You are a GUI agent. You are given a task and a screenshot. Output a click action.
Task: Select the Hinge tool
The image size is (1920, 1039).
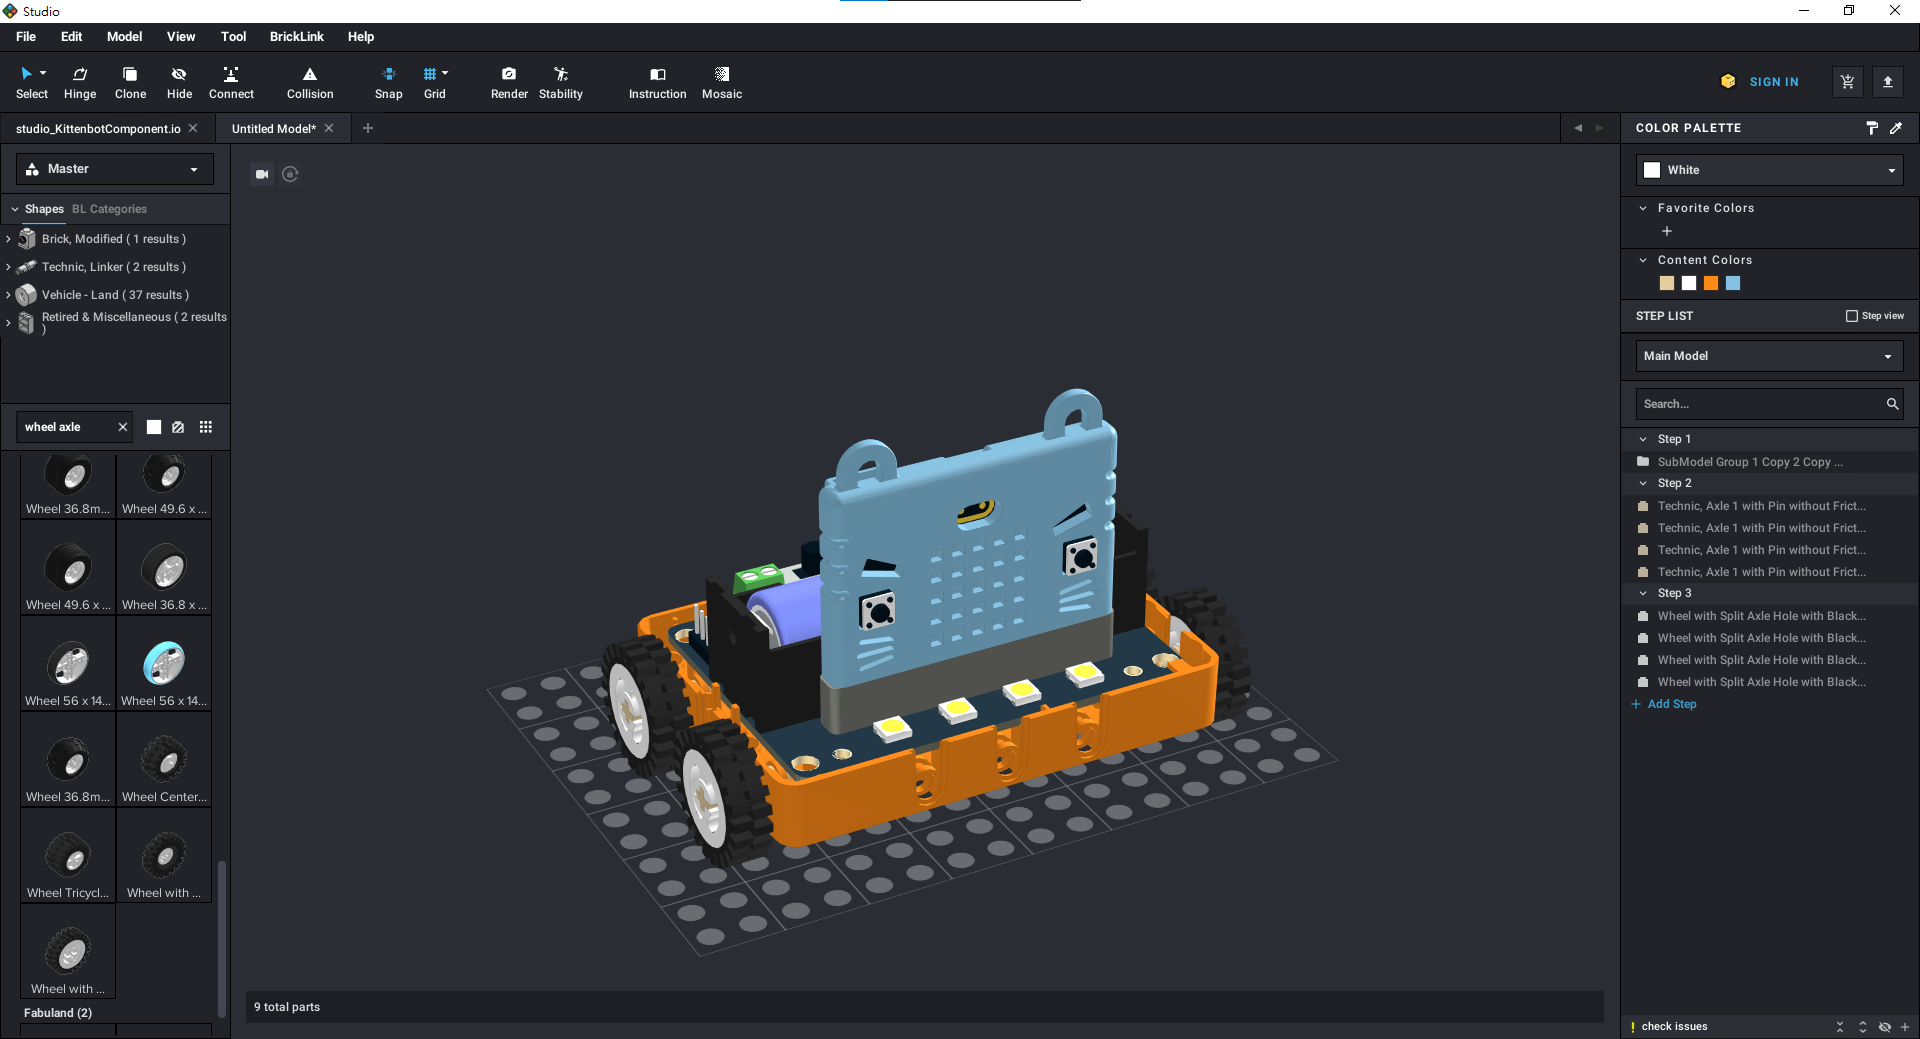click(x=80, y=82)
